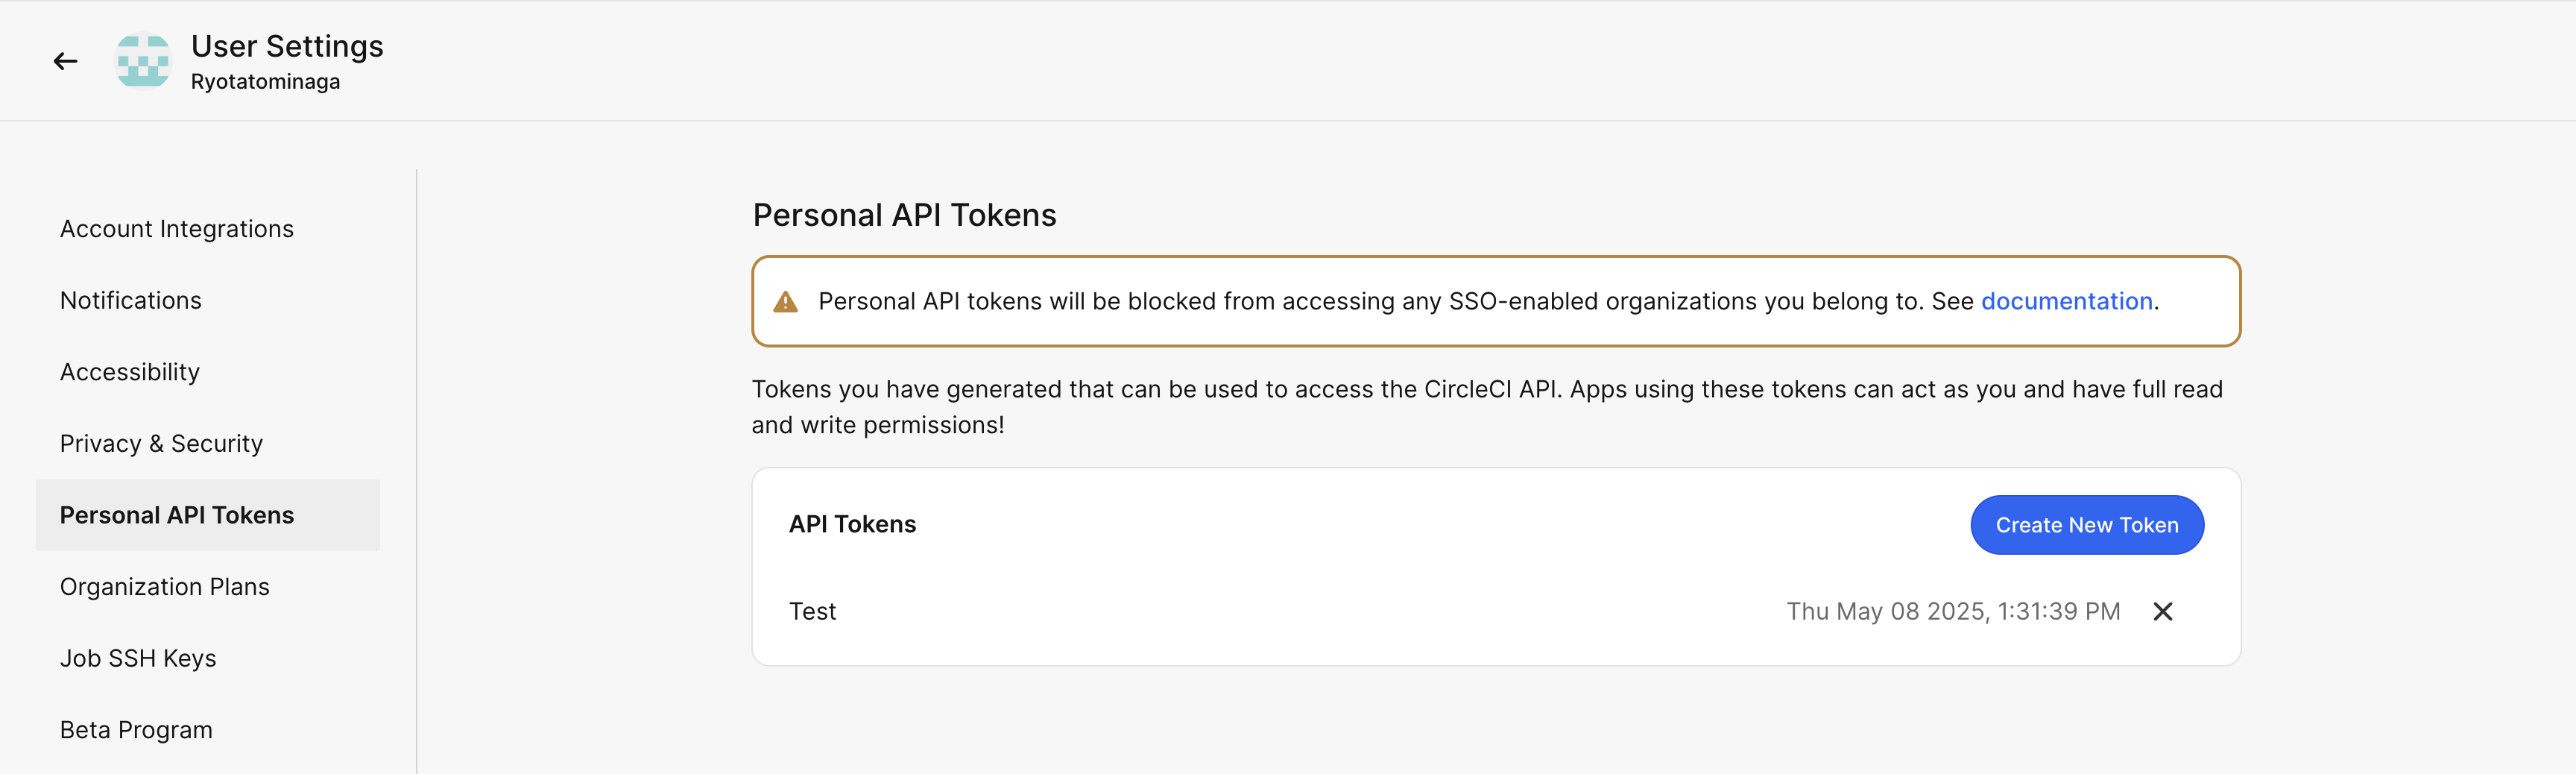Viewport: 2576px width, 774px height.
Task: Click the warning triangle icon
Action: [x=786, y=302]
